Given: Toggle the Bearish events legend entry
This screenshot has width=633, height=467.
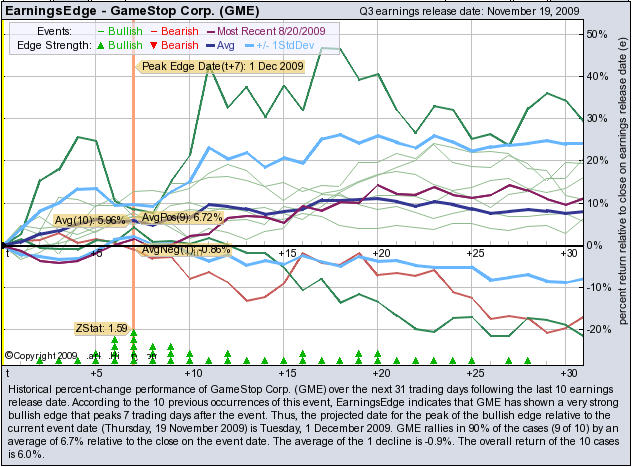Looking at the screenshot, I should pos(179,31).
